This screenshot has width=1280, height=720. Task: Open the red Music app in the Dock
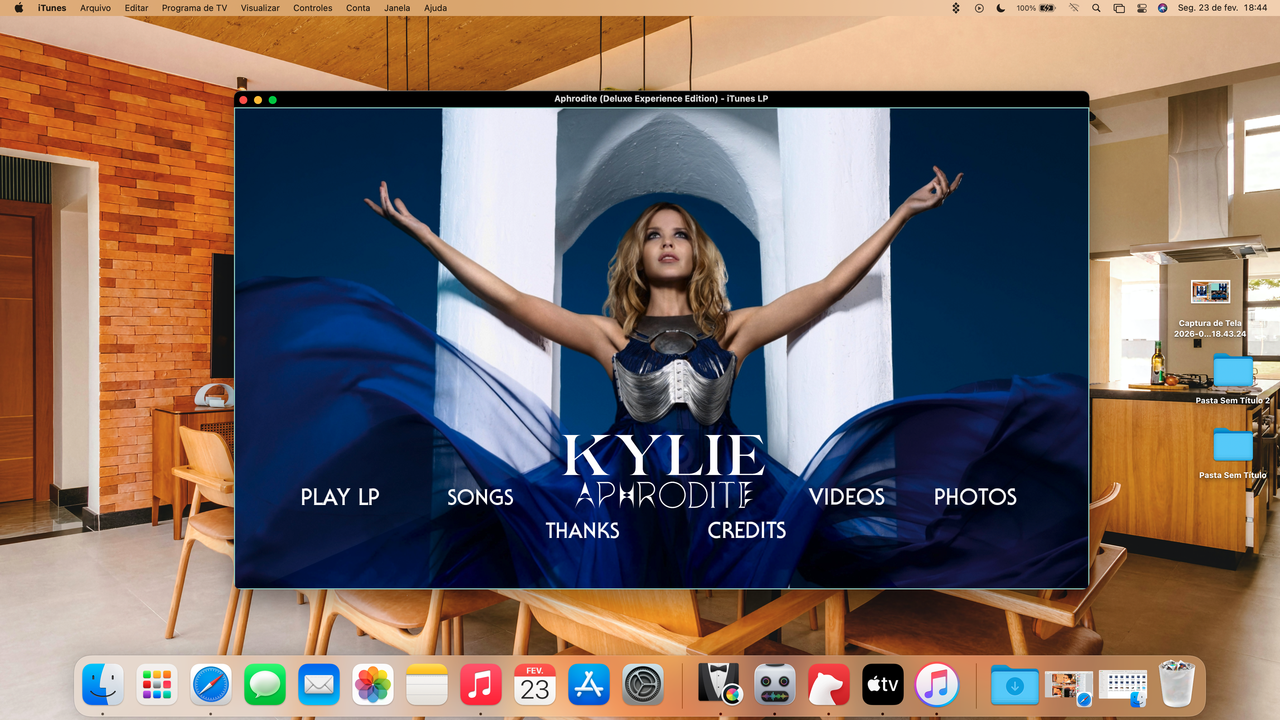[481, 685]
